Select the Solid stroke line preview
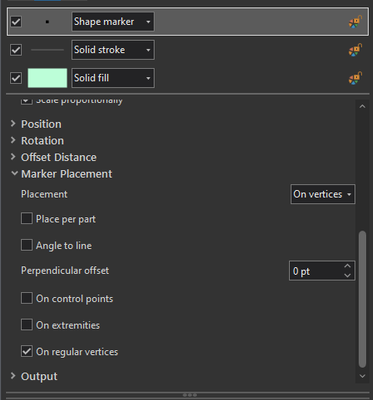 (47, 50)
